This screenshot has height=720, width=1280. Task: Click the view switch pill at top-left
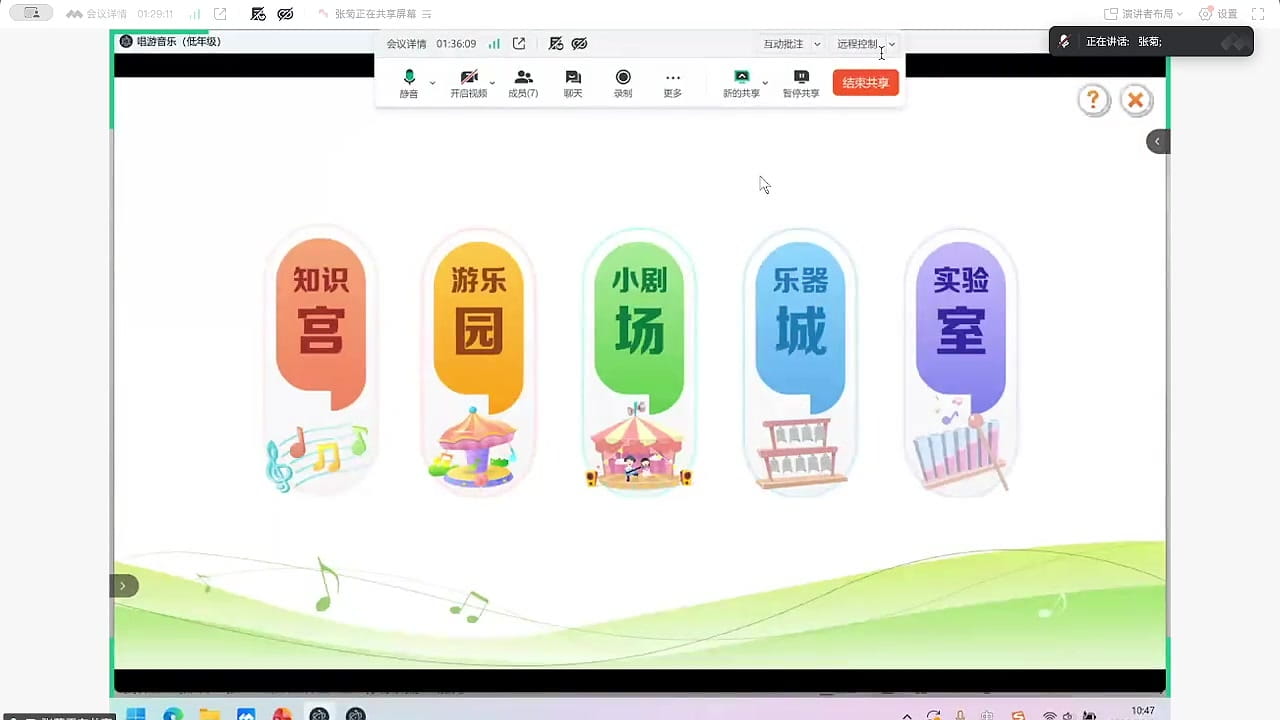31,14
